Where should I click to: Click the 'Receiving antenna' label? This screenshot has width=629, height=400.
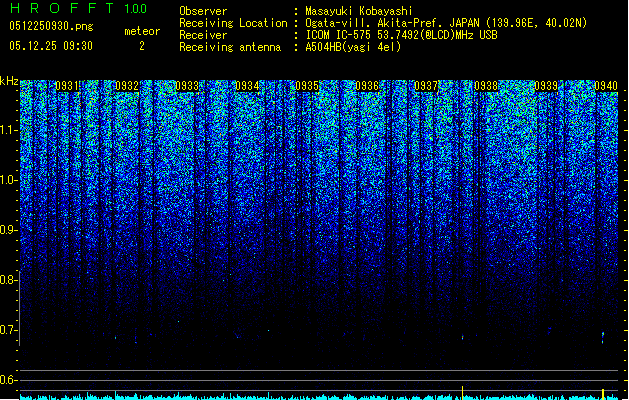(x=230, y=47)
